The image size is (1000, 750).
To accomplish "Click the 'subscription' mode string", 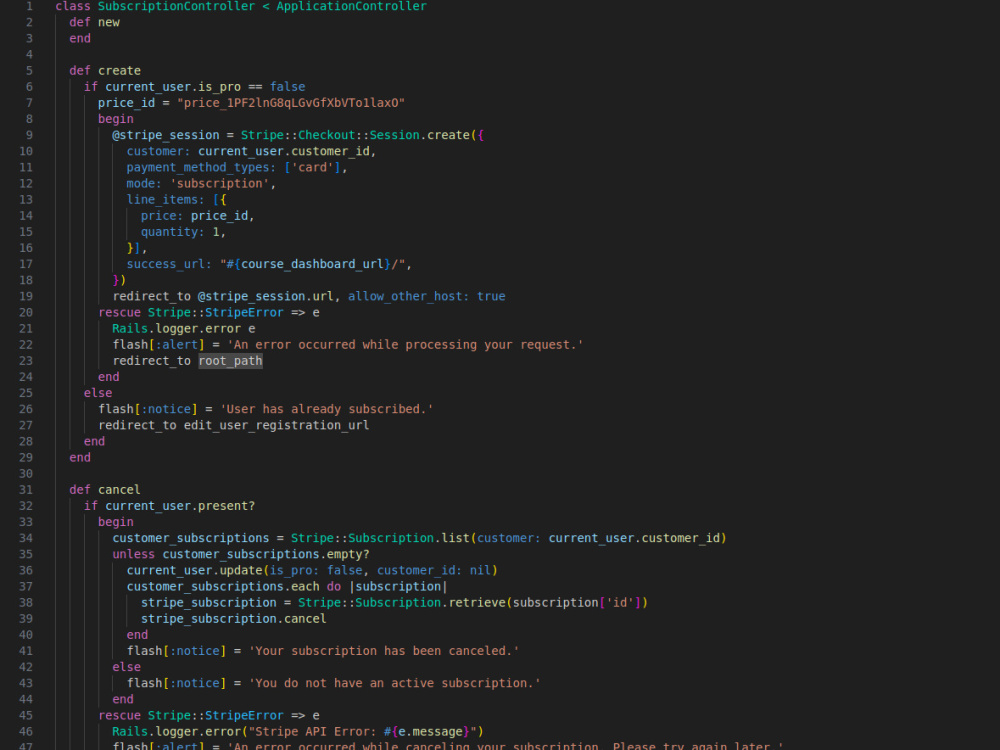I will pos(219,184).
